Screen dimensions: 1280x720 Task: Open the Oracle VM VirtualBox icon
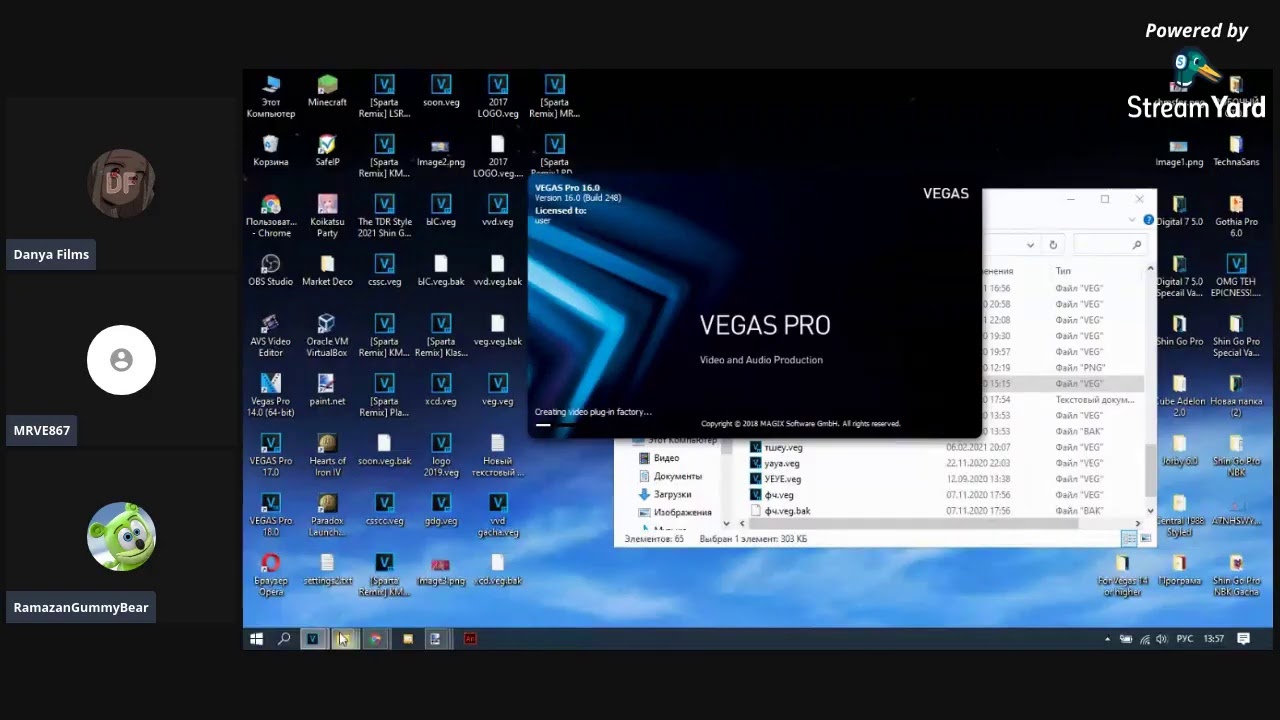pyautogui.click(x=327, y=335)
